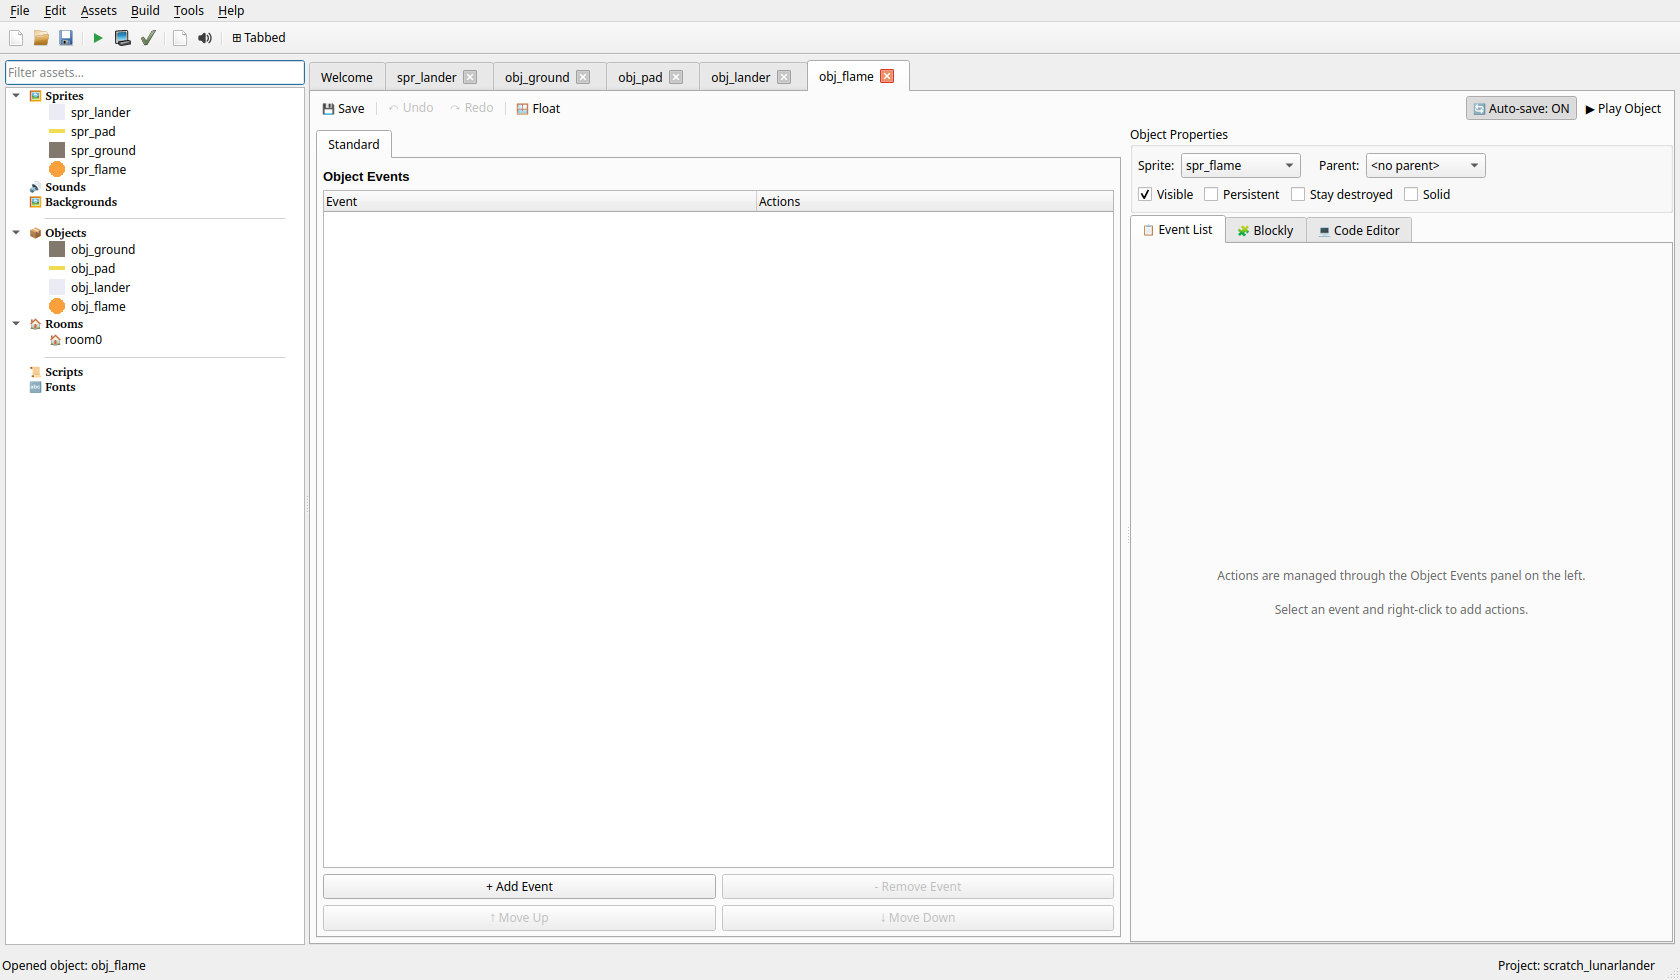
Task: Click obj_ground brown icon under Objects
Action: [x=57, y=249]
